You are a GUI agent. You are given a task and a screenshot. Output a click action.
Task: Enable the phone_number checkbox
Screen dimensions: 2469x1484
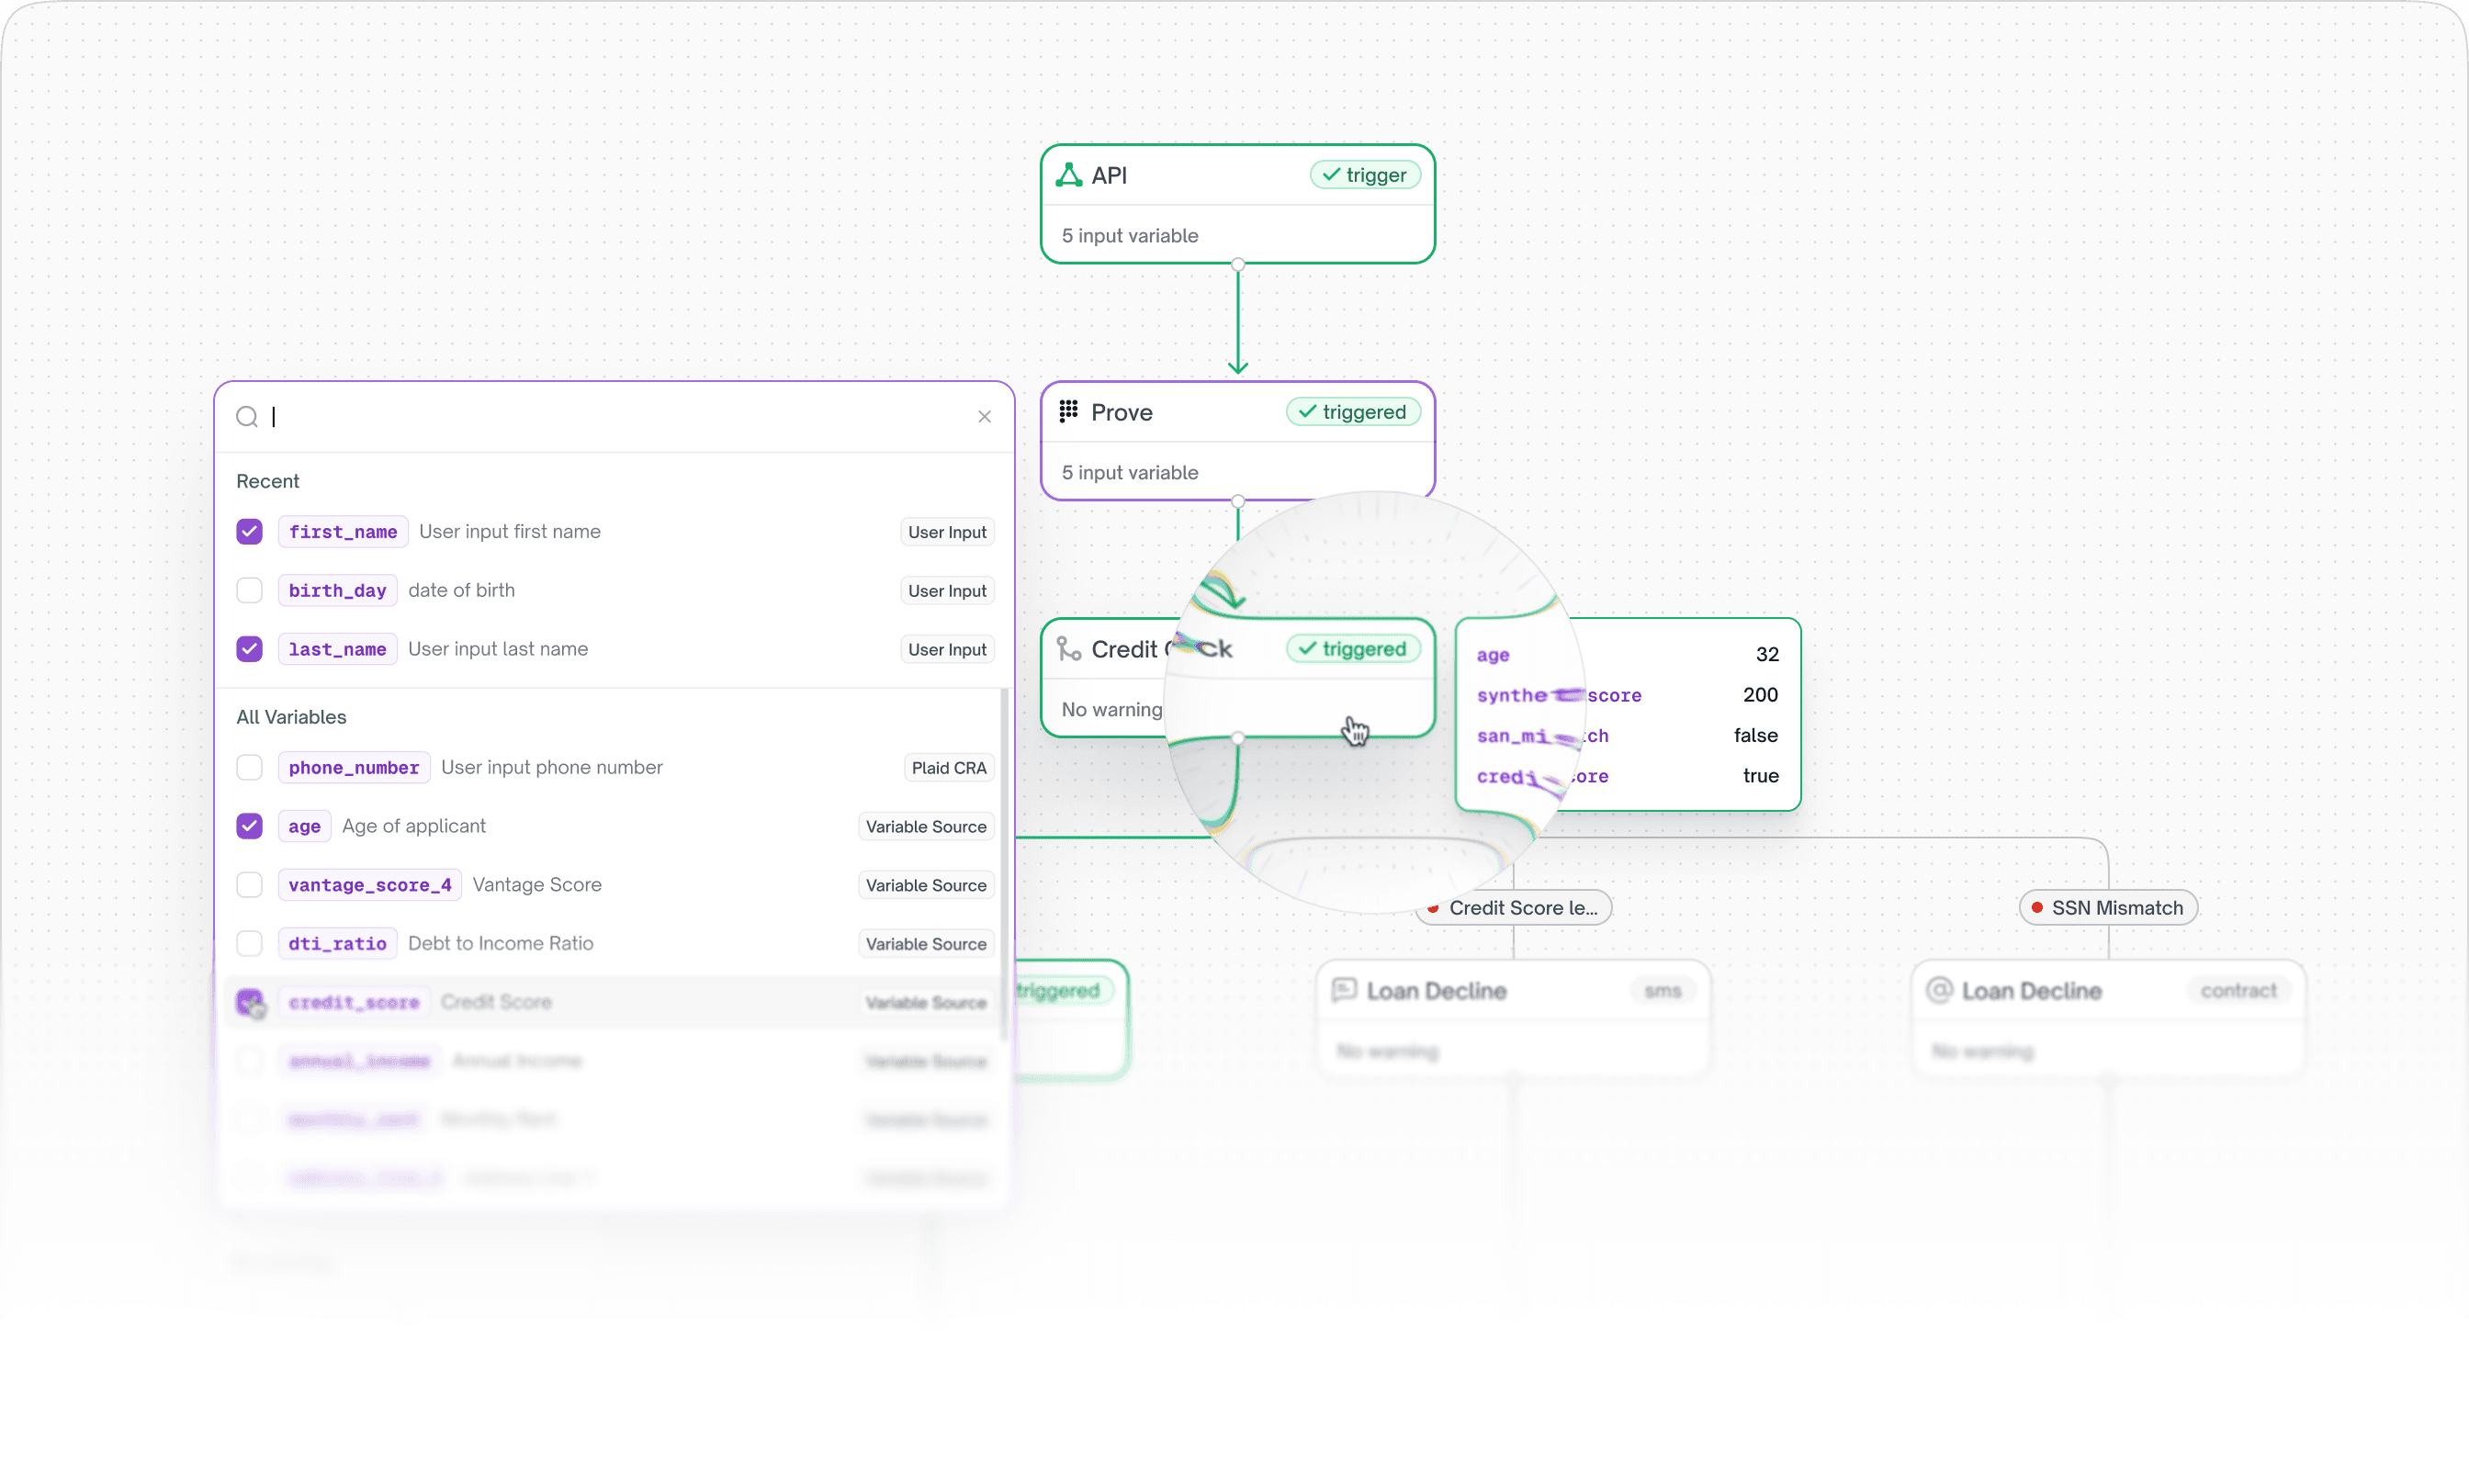tap(249, 767)
